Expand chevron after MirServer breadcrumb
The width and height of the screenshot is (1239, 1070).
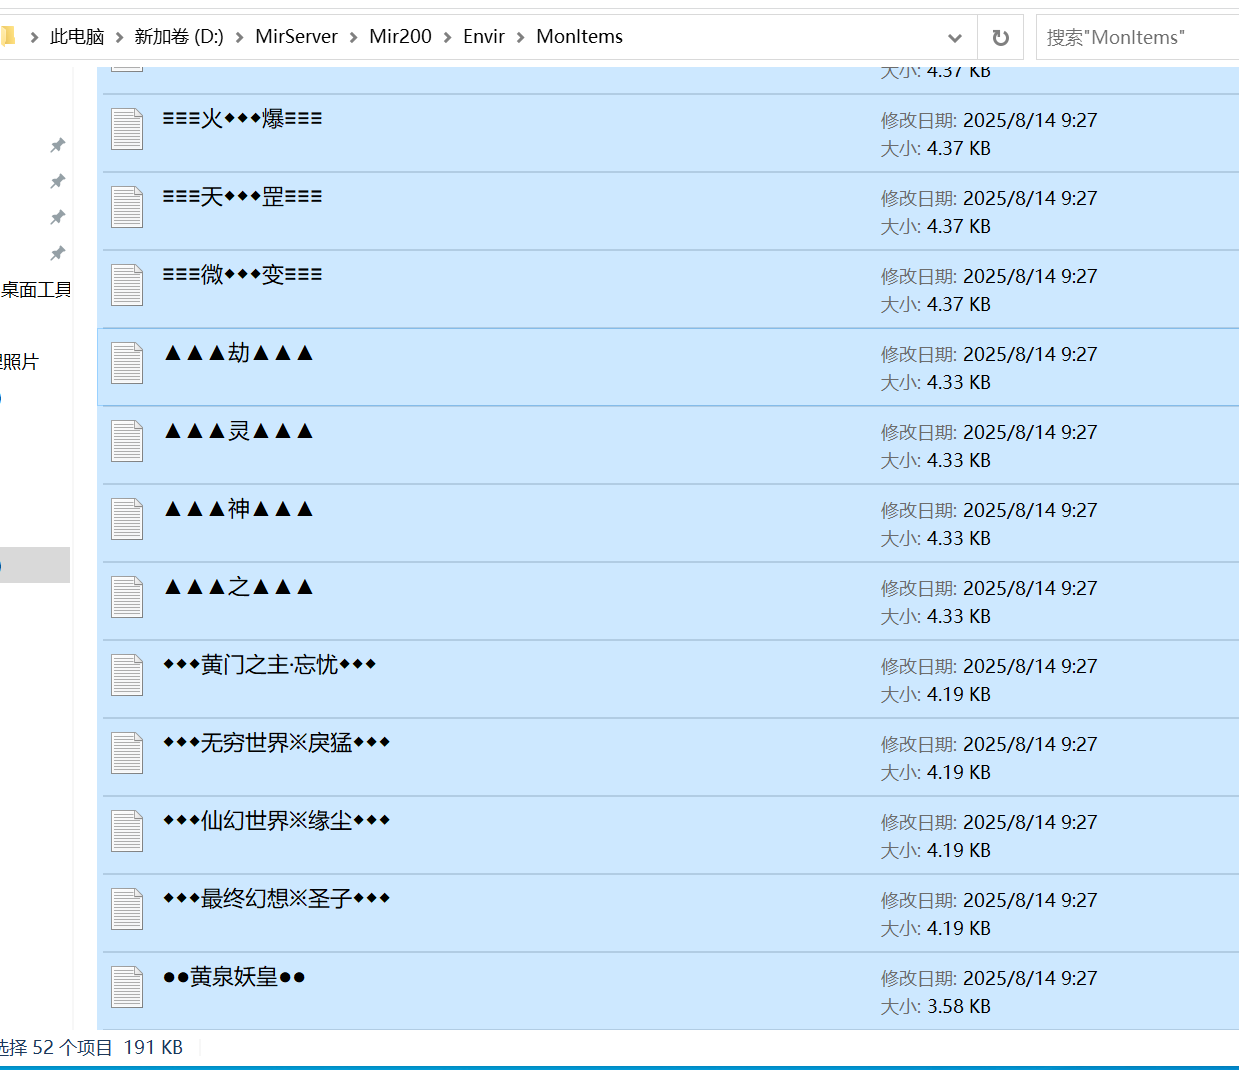(354, 37)
